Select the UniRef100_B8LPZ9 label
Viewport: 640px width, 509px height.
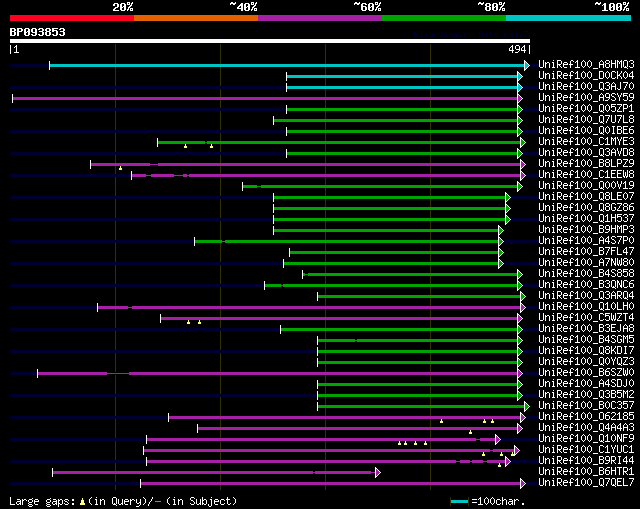point(586,164)
